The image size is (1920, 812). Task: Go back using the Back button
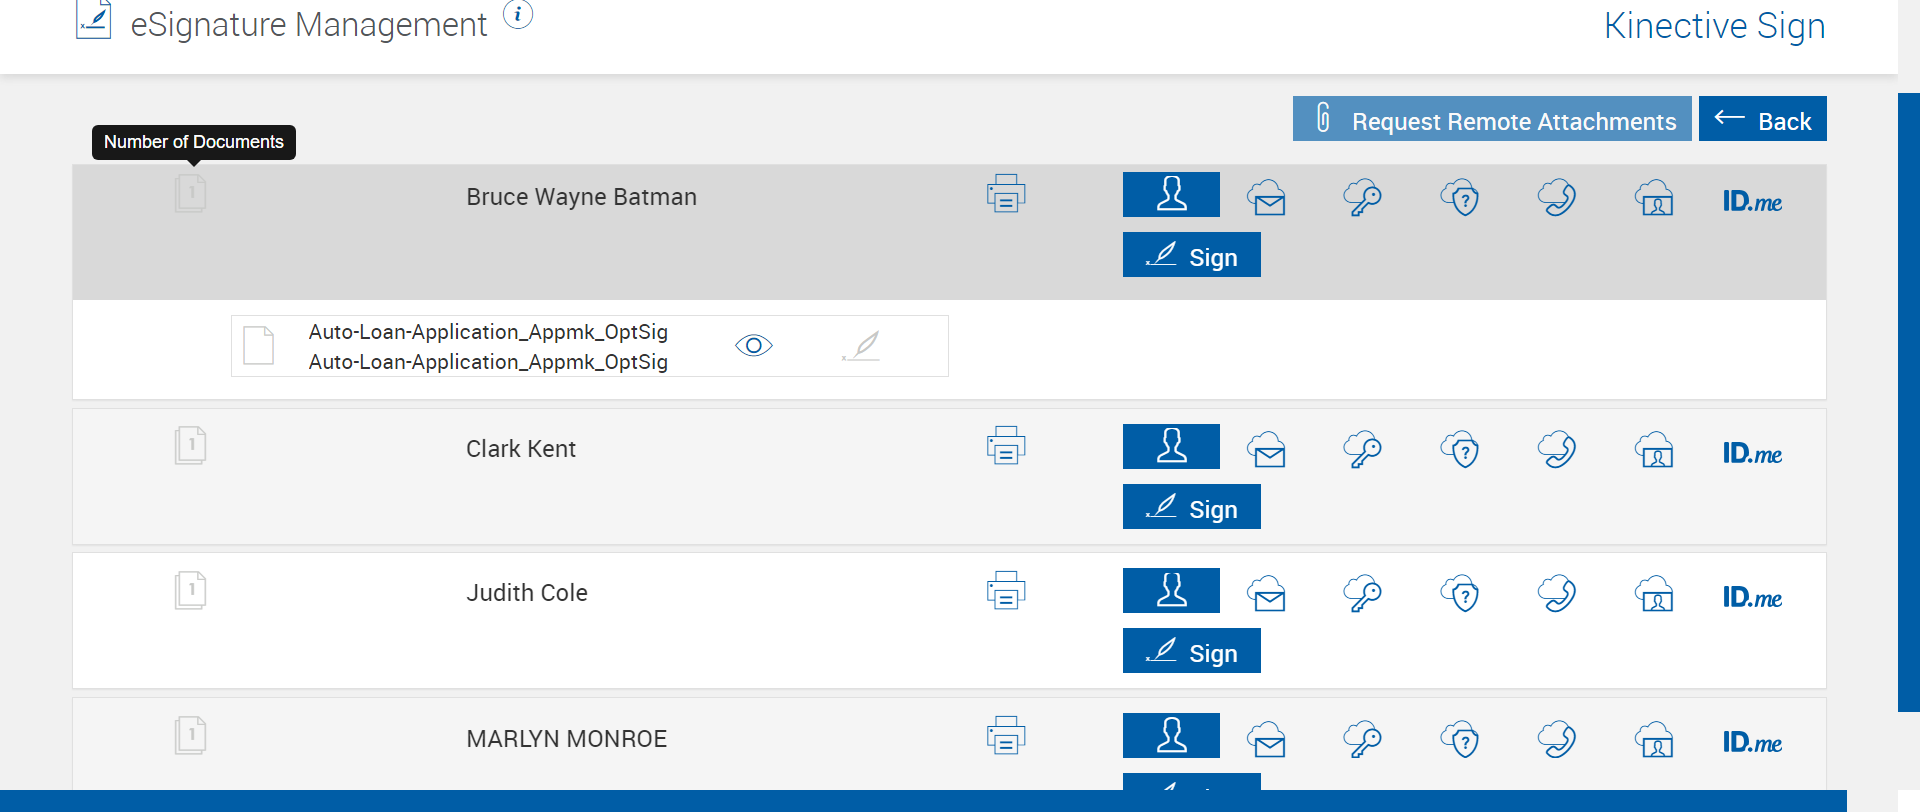coord(1762,120)
